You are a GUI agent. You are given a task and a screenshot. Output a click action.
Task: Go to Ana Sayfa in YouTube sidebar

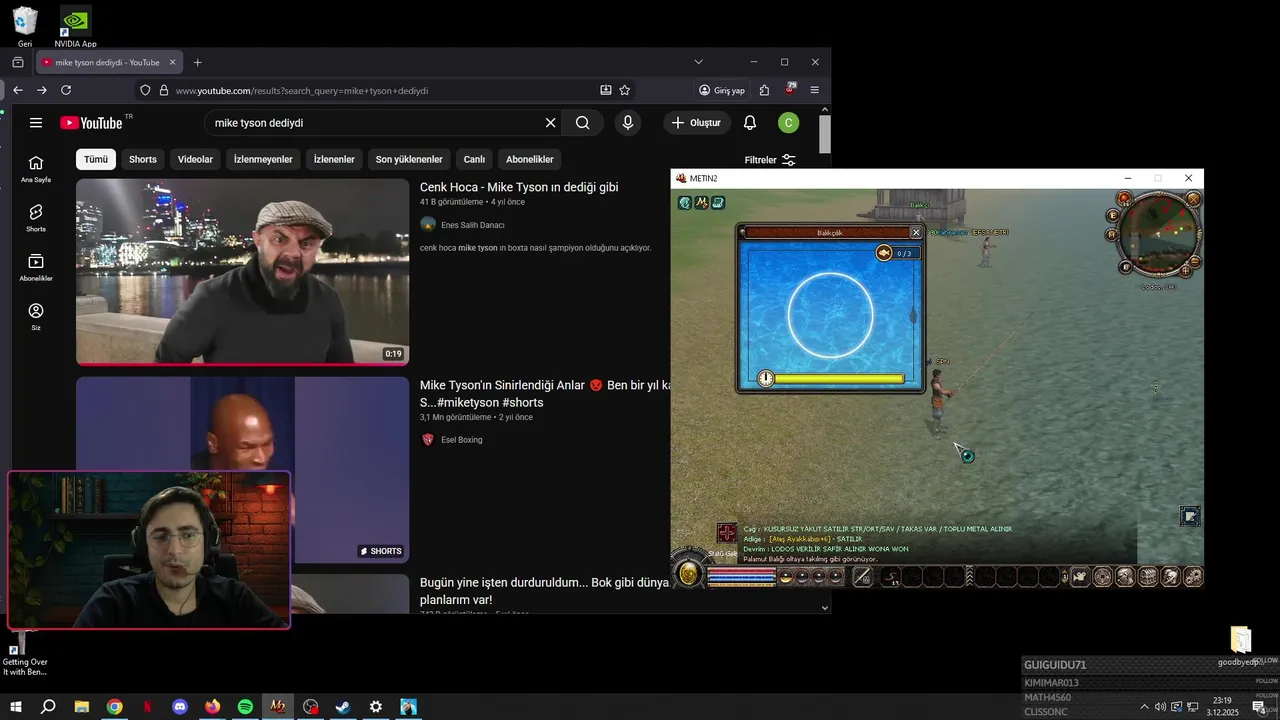point(36,169)
